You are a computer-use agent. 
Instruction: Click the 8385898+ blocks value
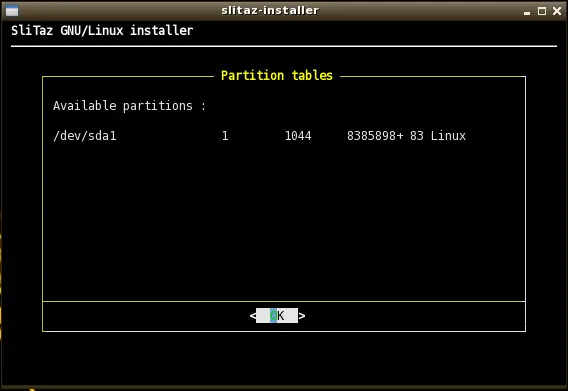[375, 136]
